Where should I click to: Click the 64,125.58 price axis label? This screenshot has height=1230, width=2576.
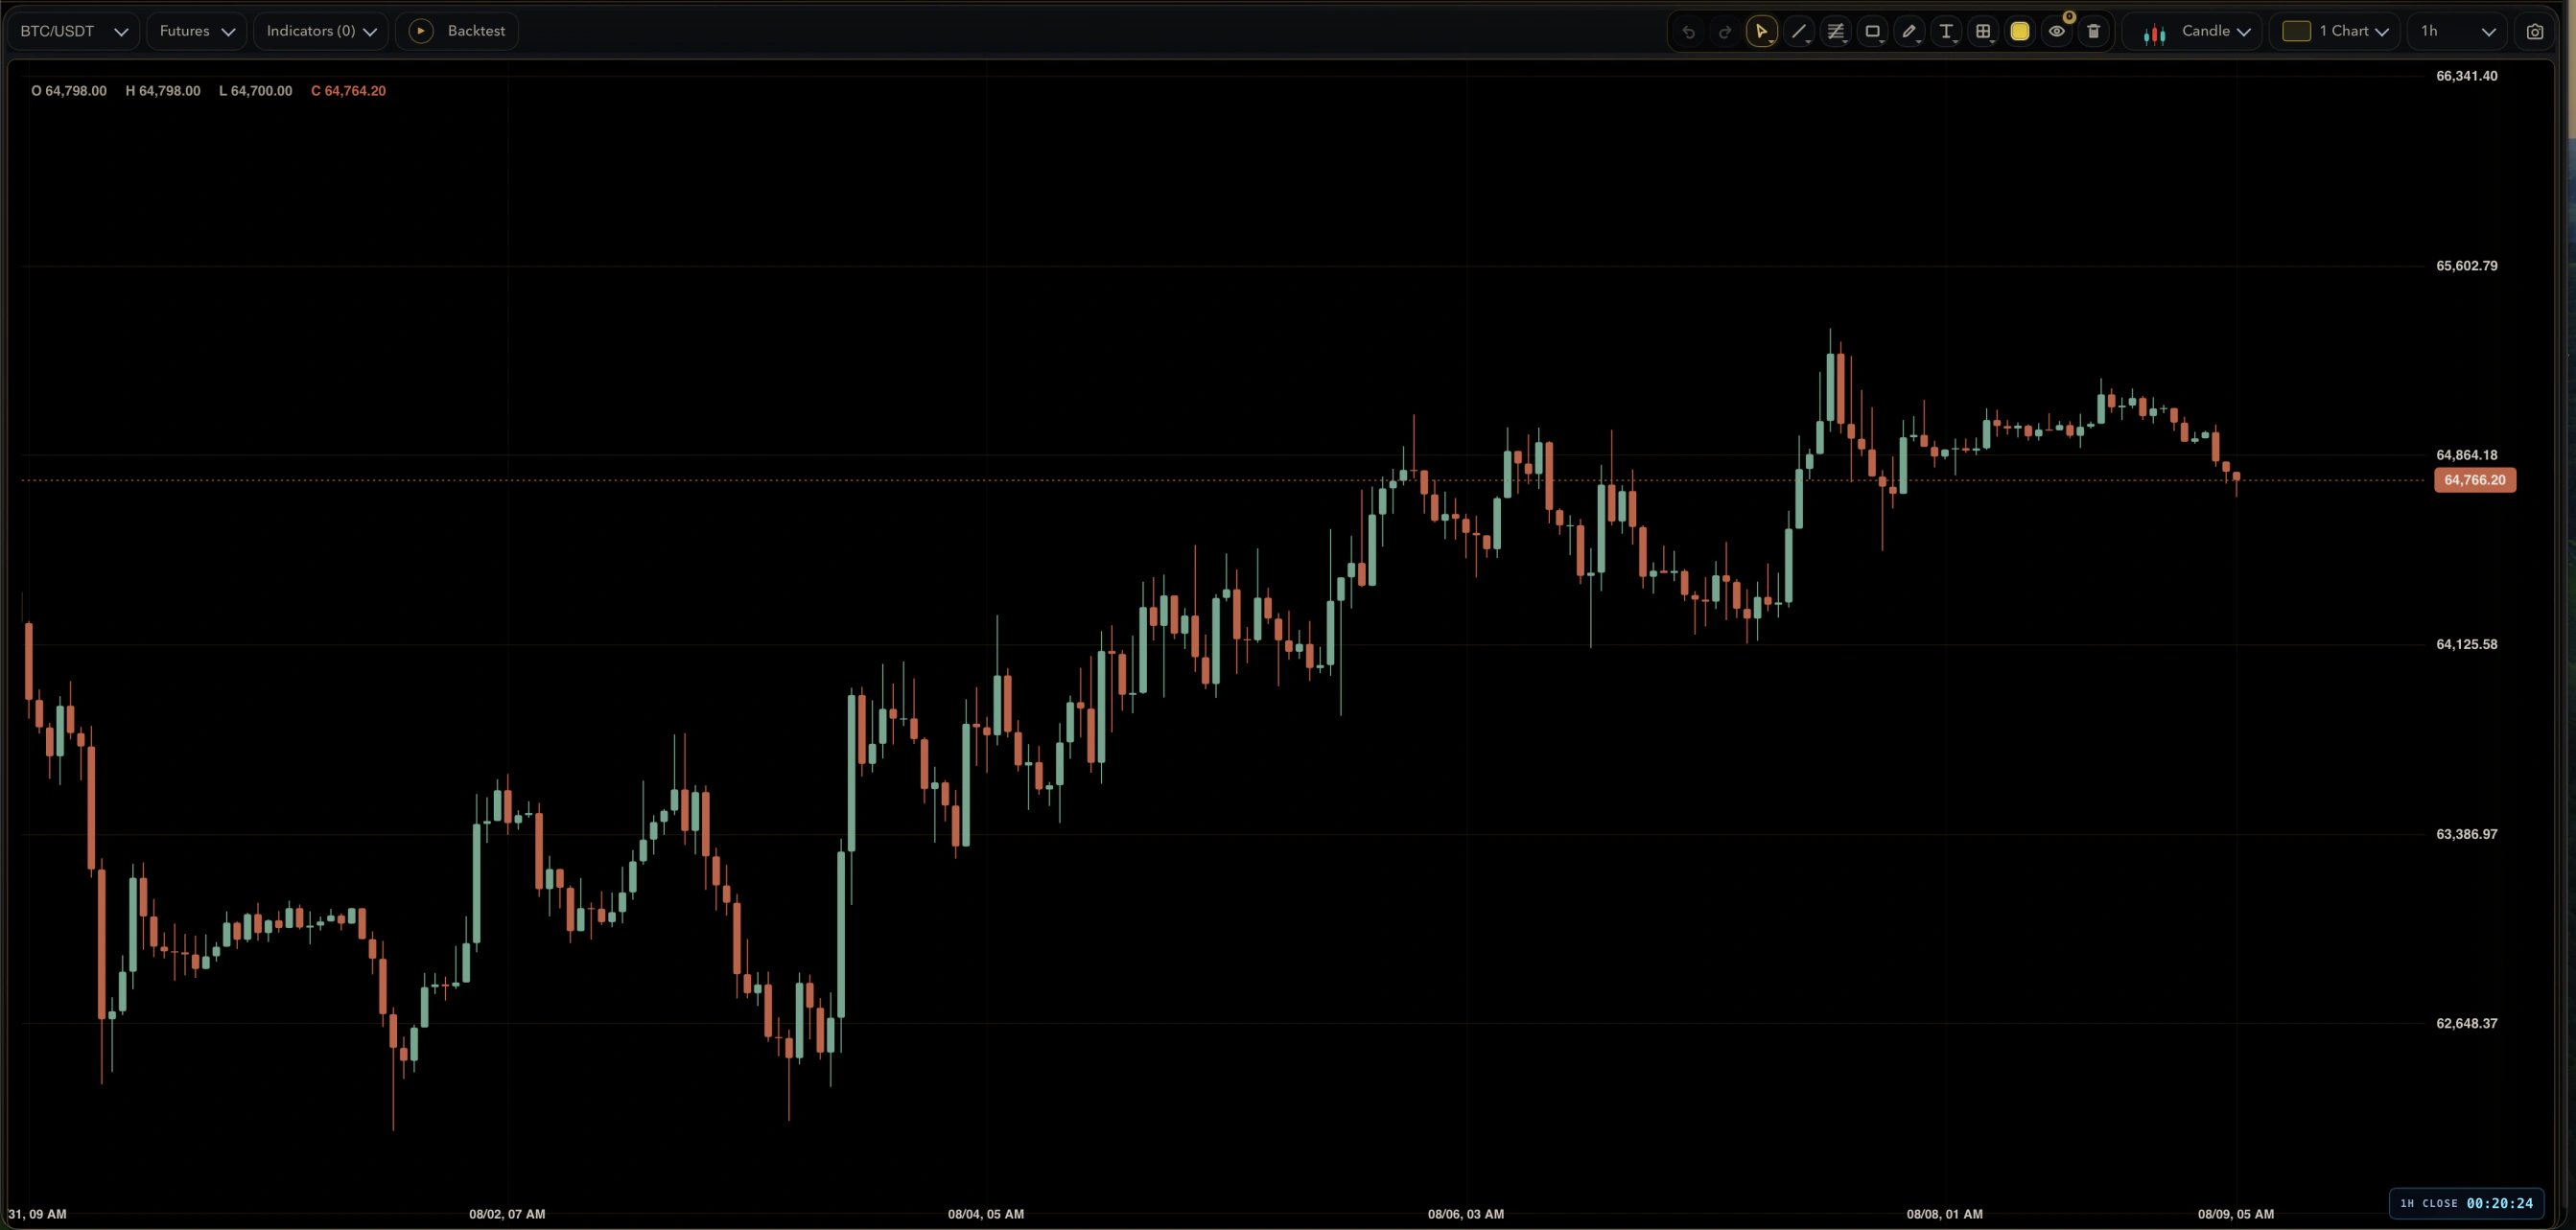point(2466,644)
